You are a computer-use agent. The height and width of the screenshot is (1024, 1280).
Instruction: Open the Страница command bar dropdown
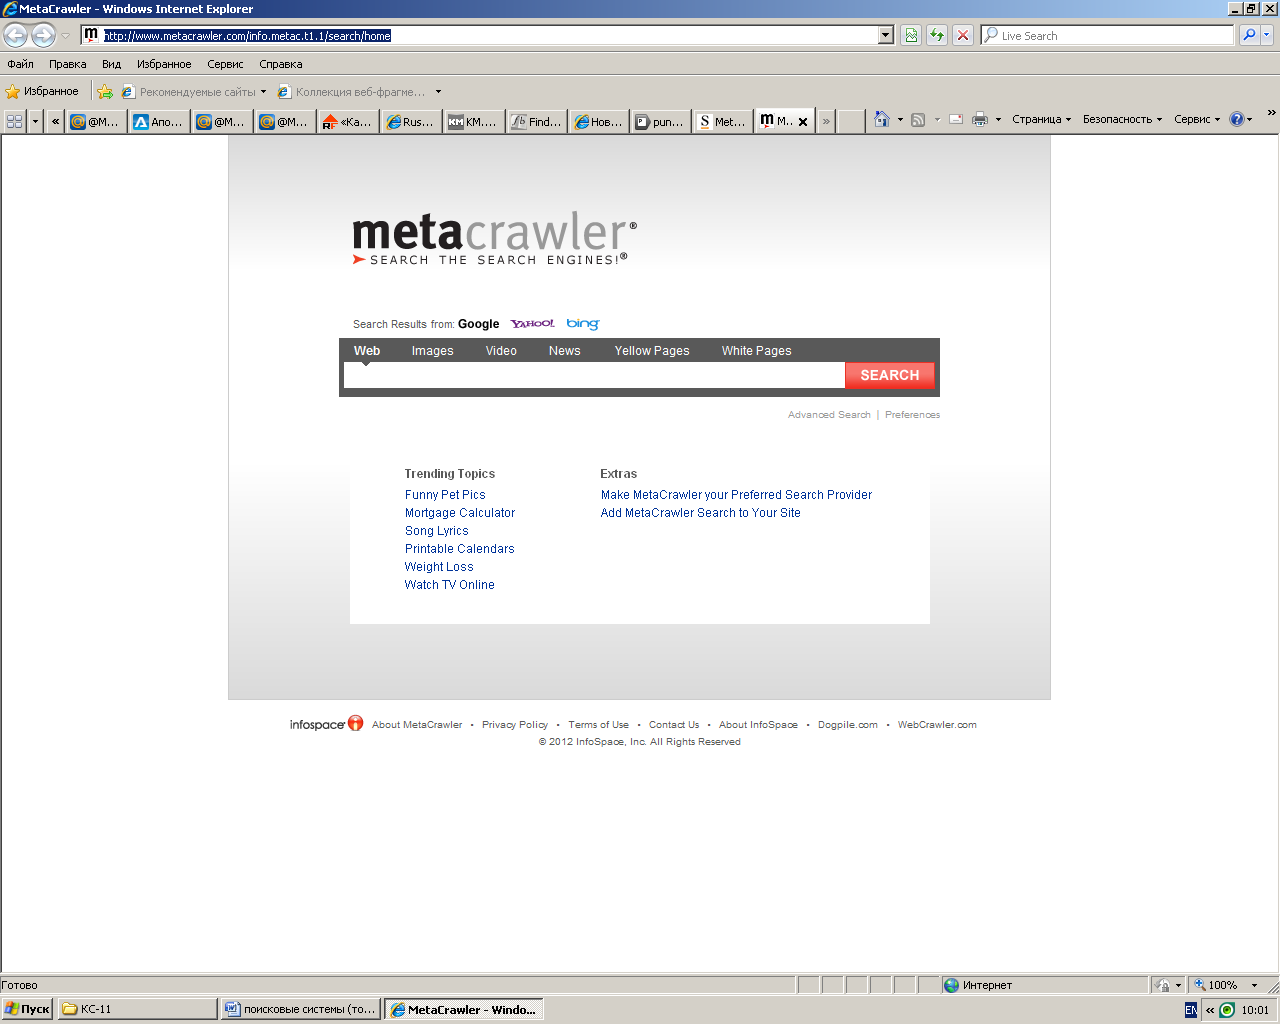pos(1041,119)
